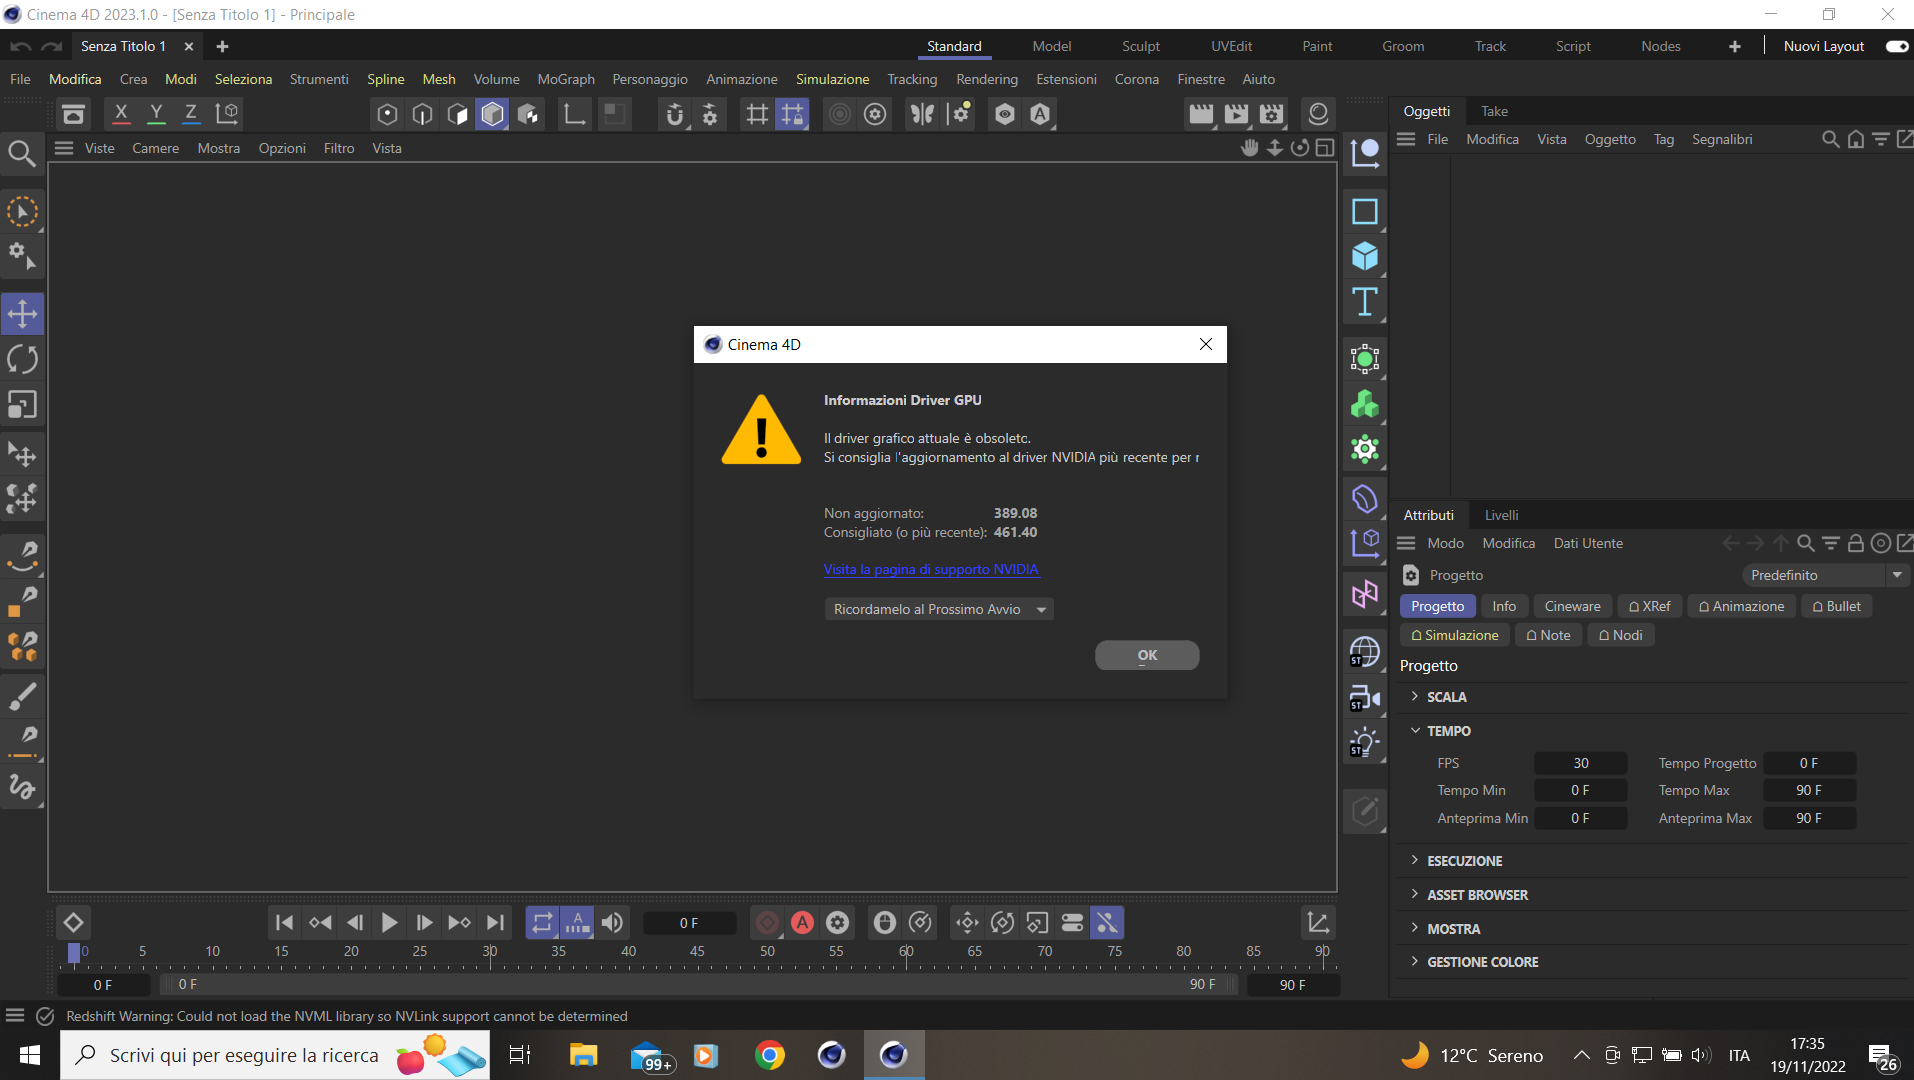Expand the MOSTRA section
This screenshot has width=1914, height=1080.
[x=1453, y=929]
